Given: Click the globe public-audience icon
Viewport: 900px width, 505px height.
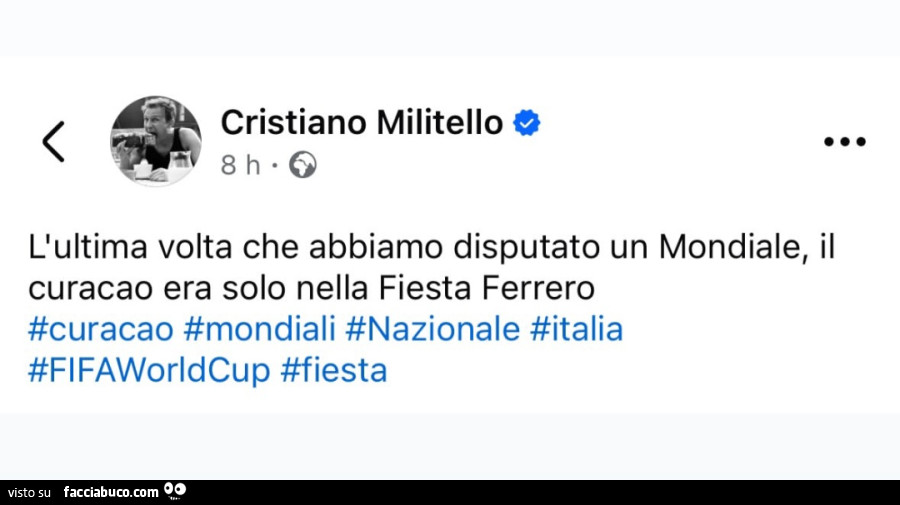Looking at the screenshot, I should 302,166.
